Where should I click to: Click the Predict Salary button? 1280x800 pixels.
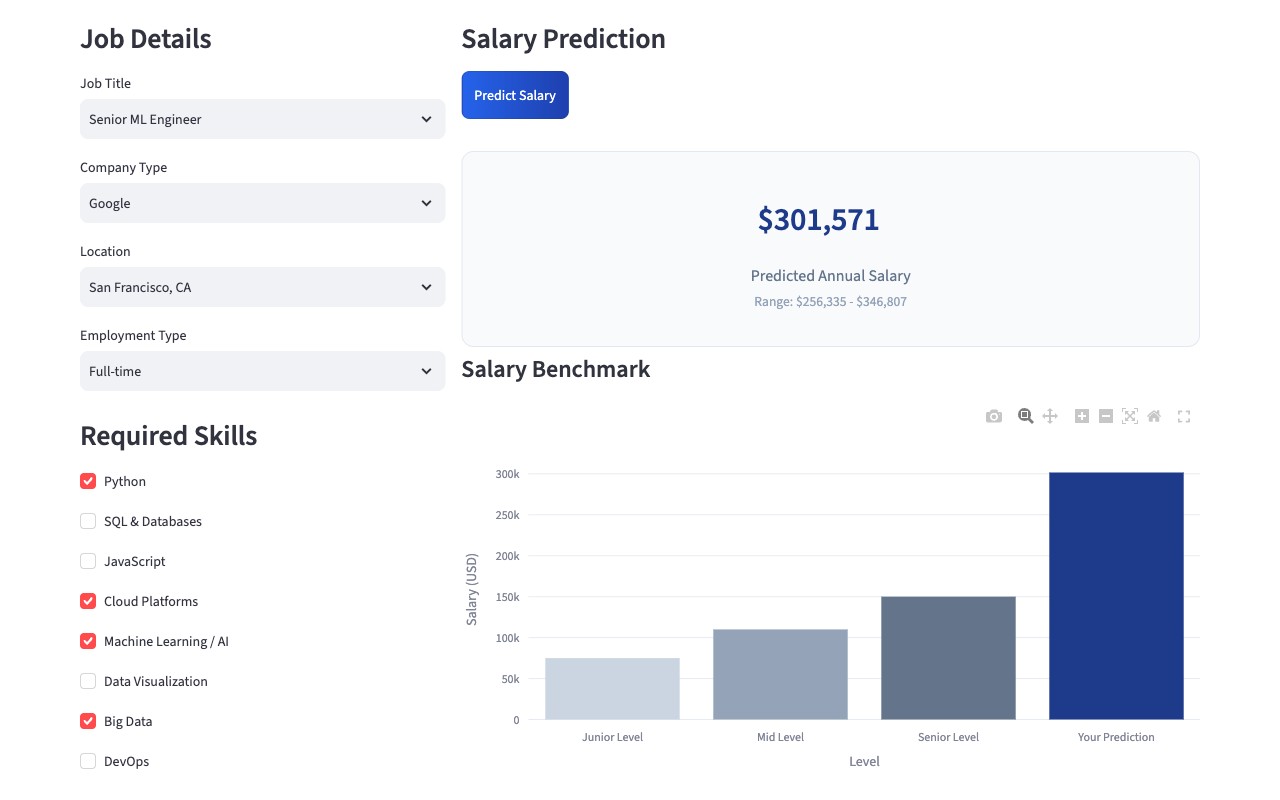coord(515,95)
